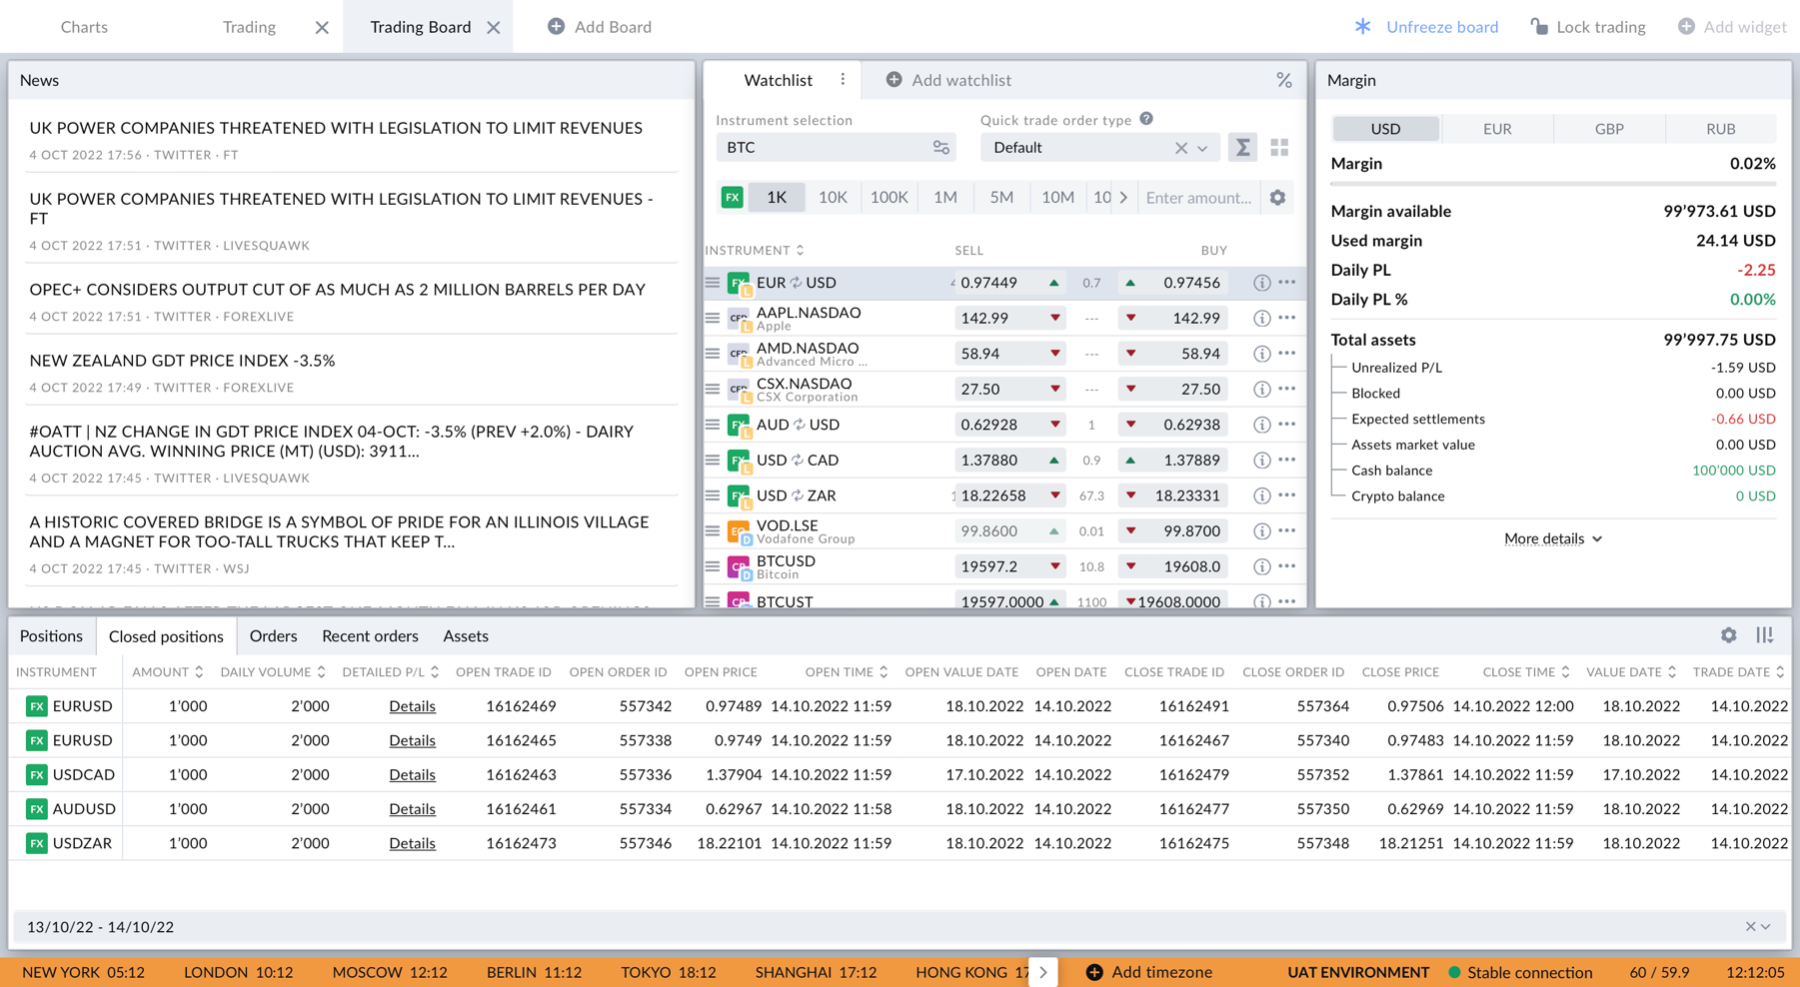1800x987 pixels.
Task: Expand More details in Margin panel
Action: click(x=1553, y=539)
